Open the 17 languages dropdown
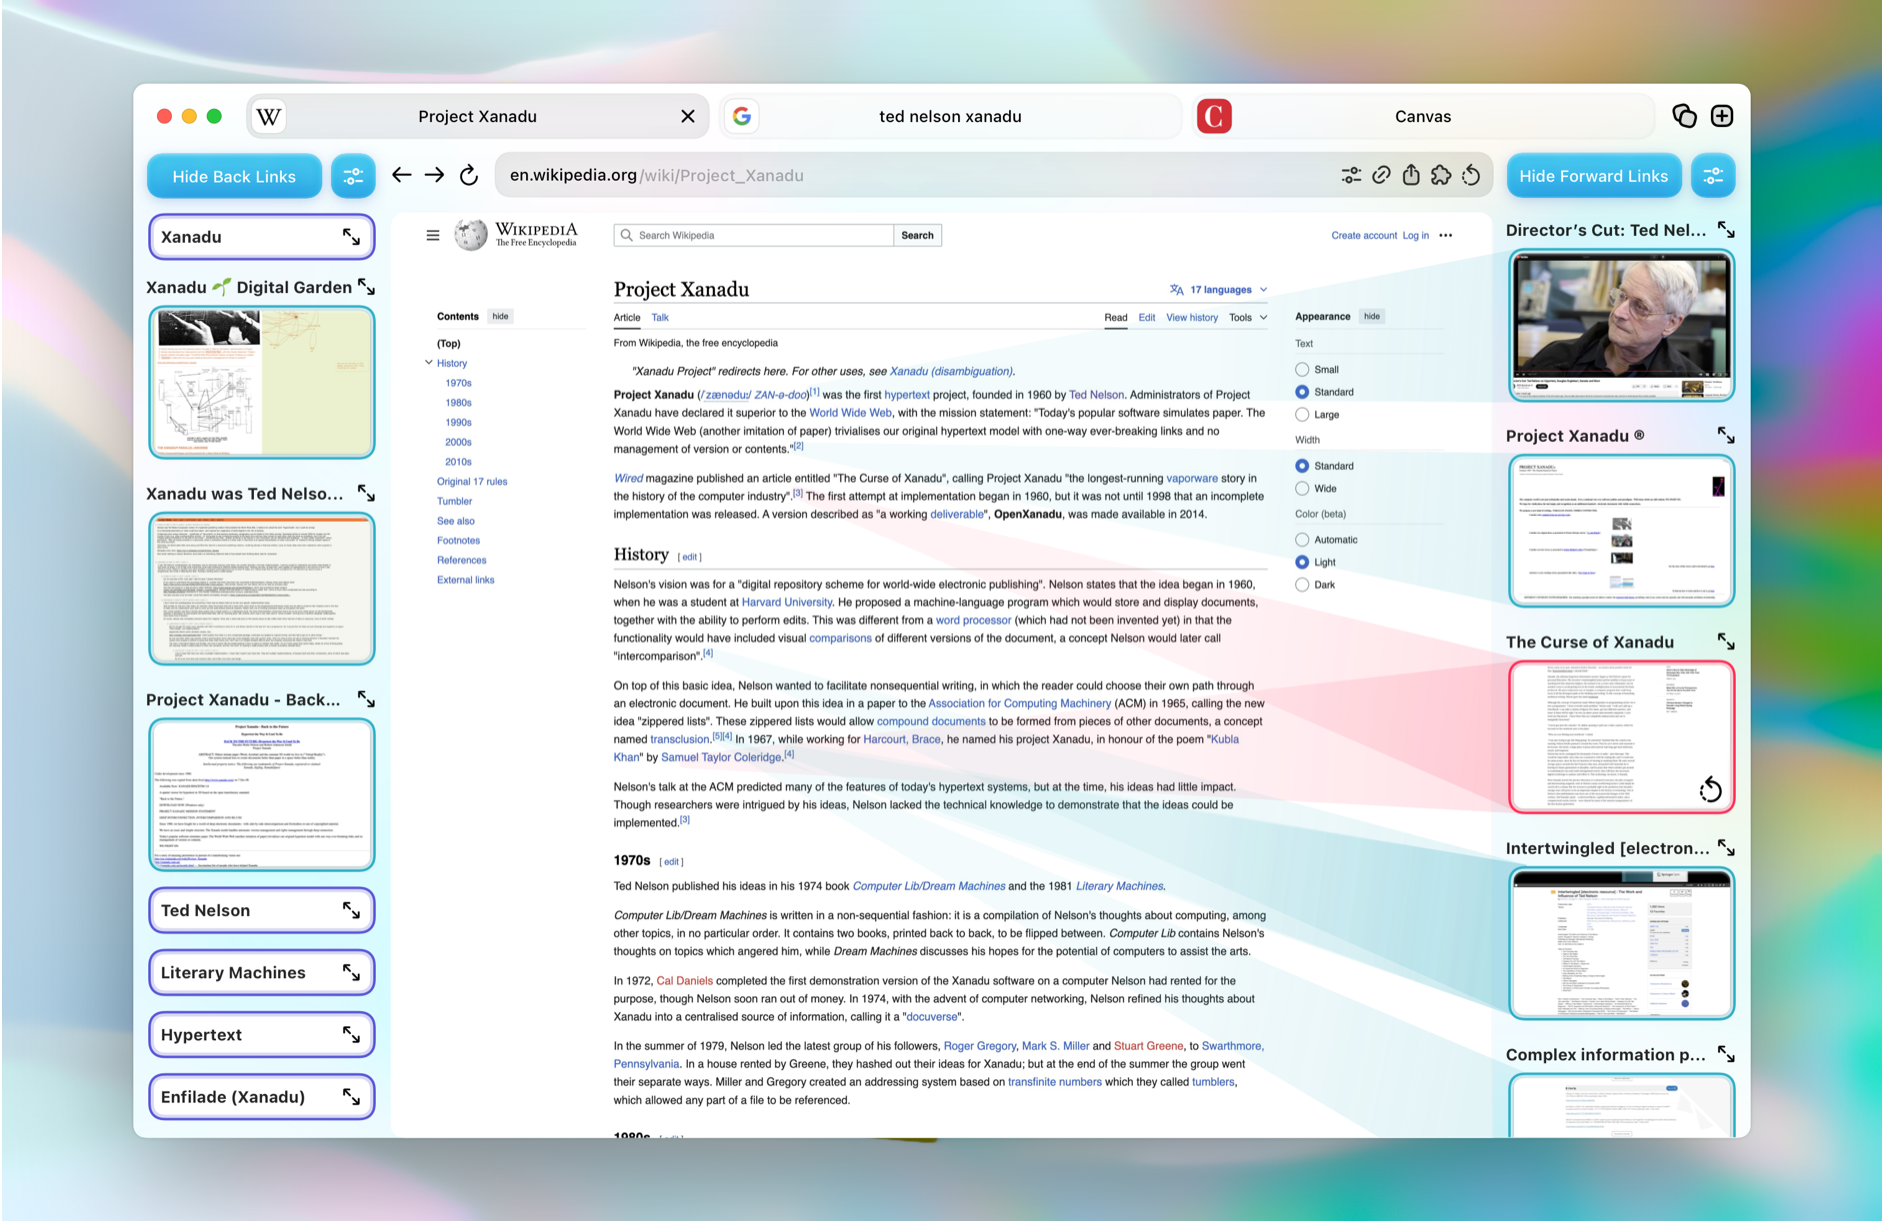 click(1219, 290)
